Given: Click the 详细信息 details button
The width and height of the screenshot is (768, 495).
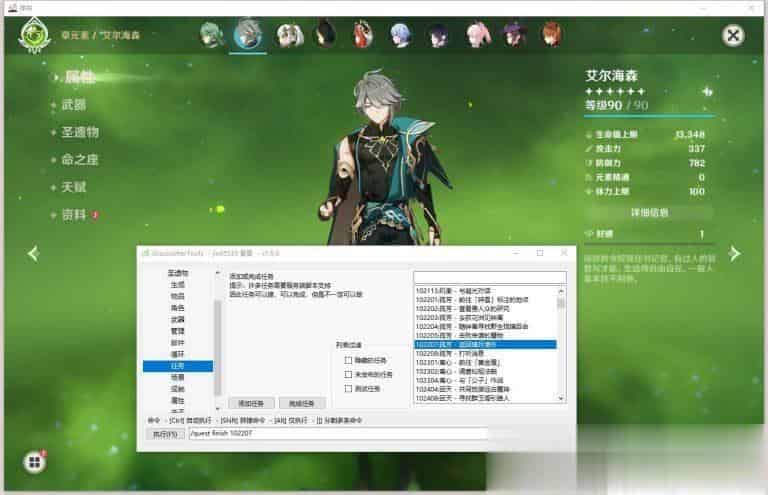Looking at the screenshot, I should [649, 212].
